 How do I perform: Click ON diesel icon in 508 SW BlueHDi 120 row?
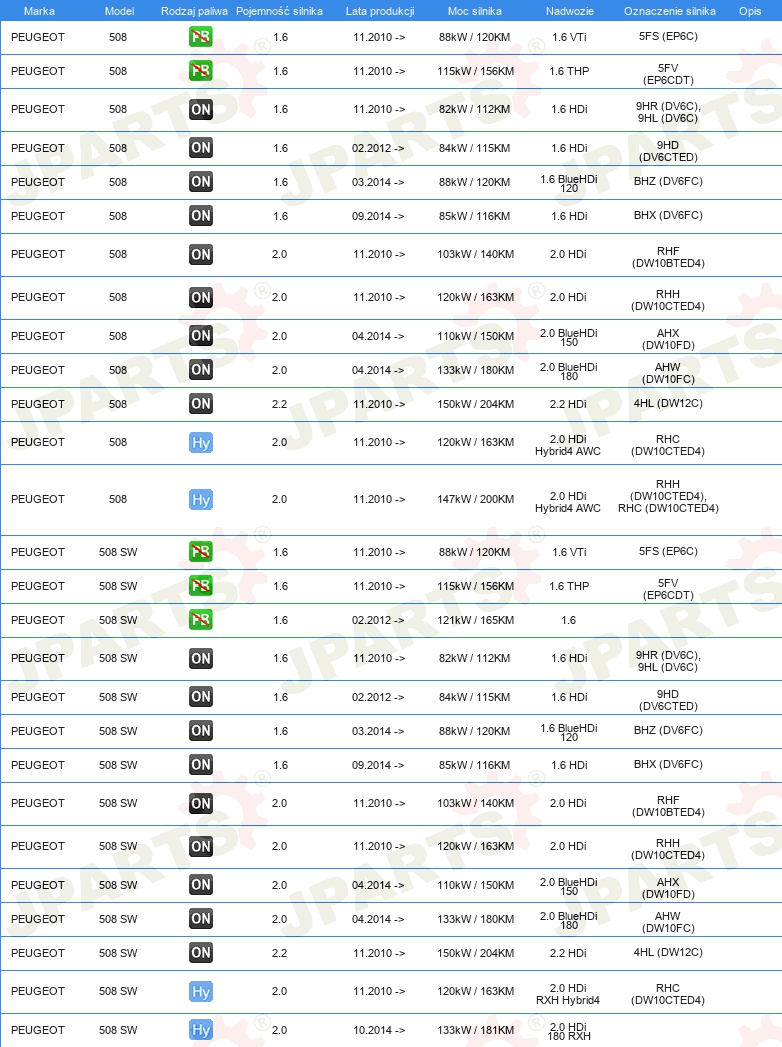click(201, 730)
